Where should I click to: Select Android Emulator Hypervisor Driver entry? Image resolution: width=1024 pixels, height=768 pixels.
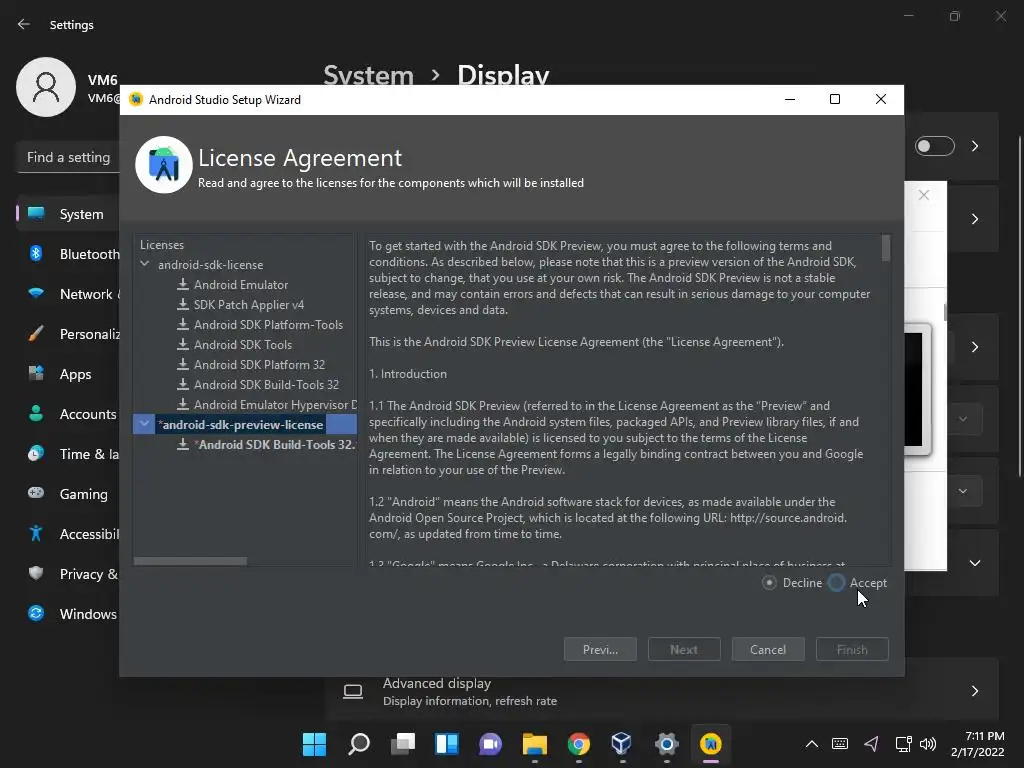(x=275, y=405)
